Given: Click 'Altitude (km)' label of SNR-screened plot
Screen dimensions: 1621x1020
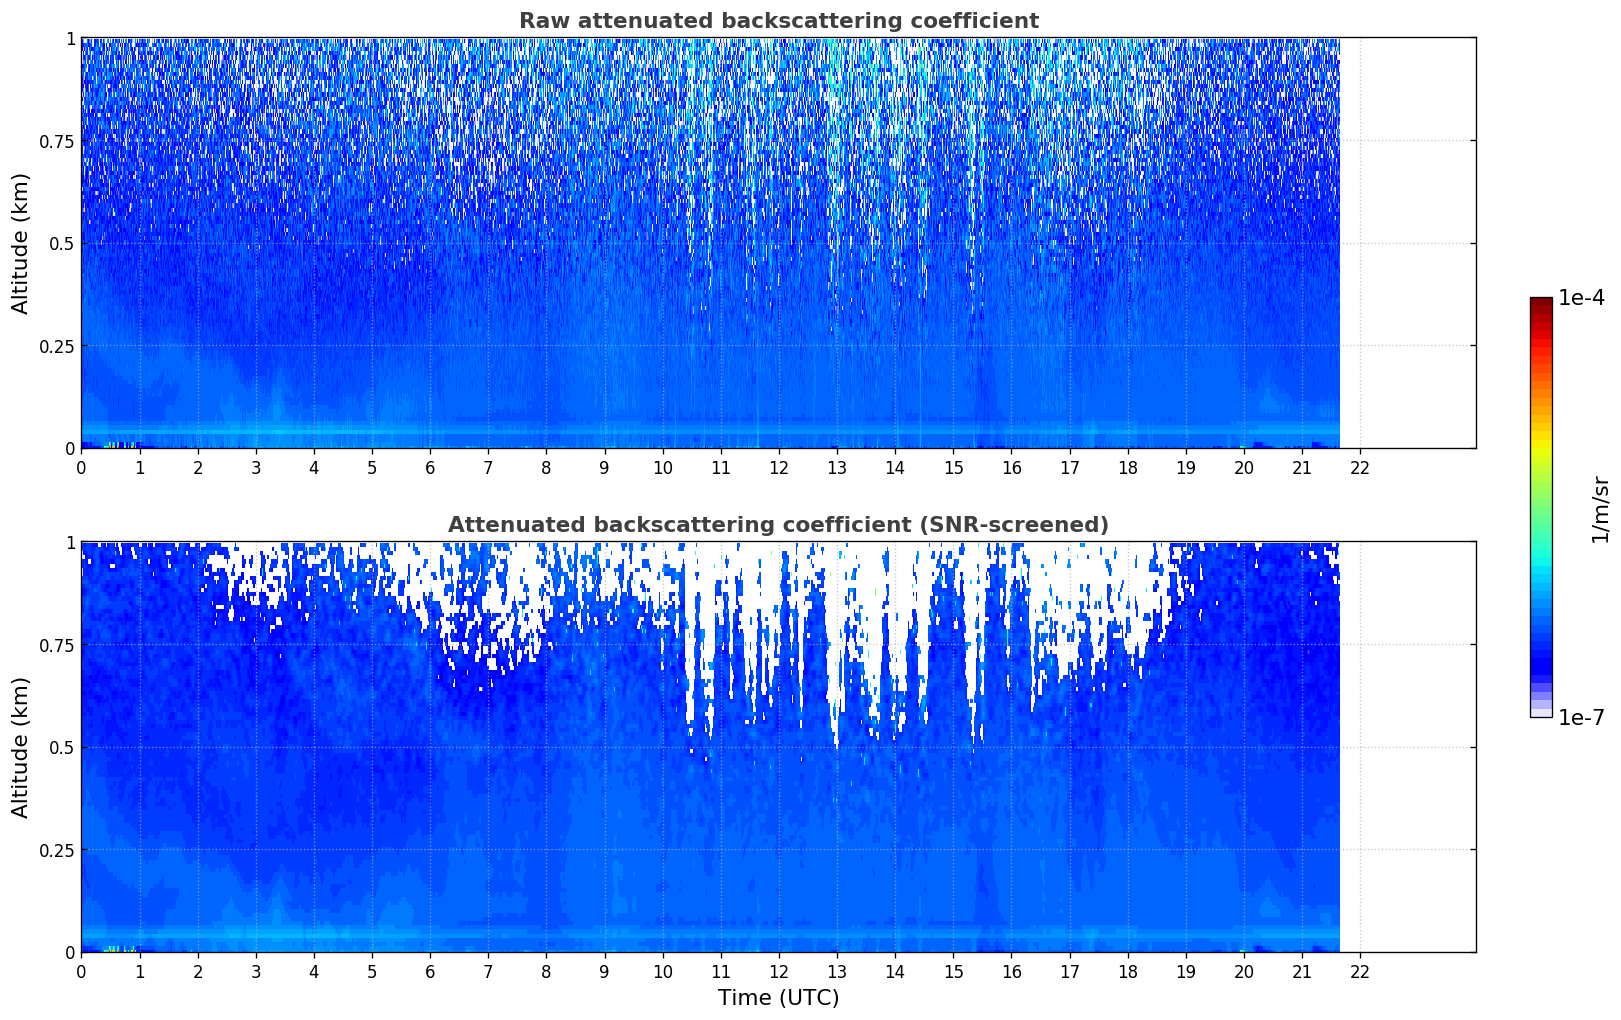Looking at the screenshot, I should tap(21, 747).
